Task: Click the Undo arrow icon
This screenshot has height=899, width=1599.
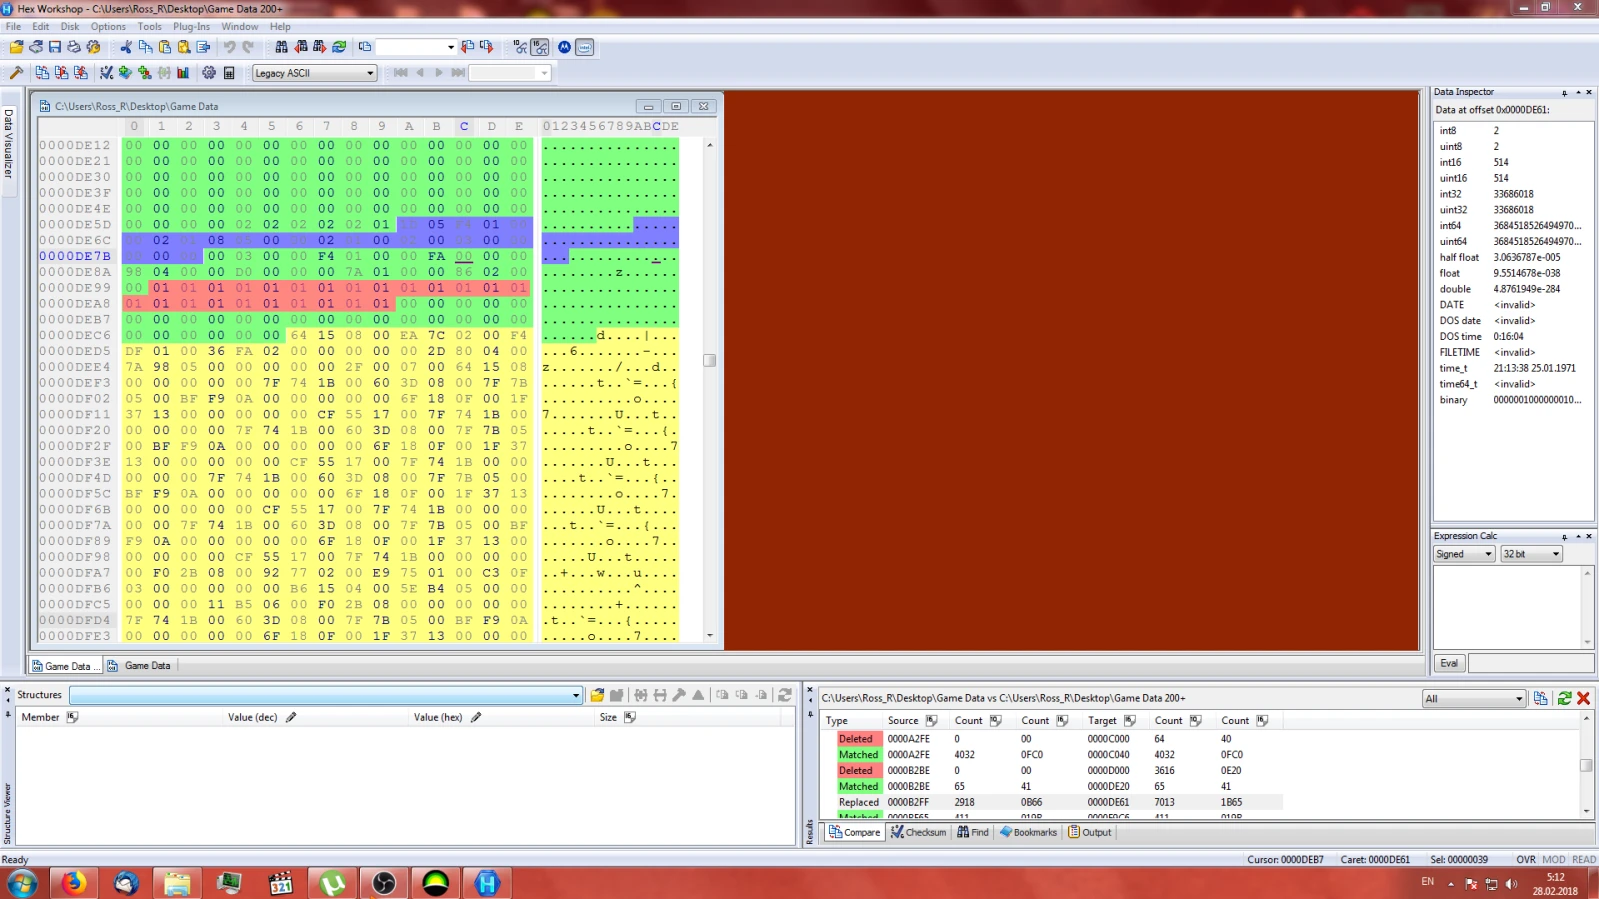Action: (229, 47)
